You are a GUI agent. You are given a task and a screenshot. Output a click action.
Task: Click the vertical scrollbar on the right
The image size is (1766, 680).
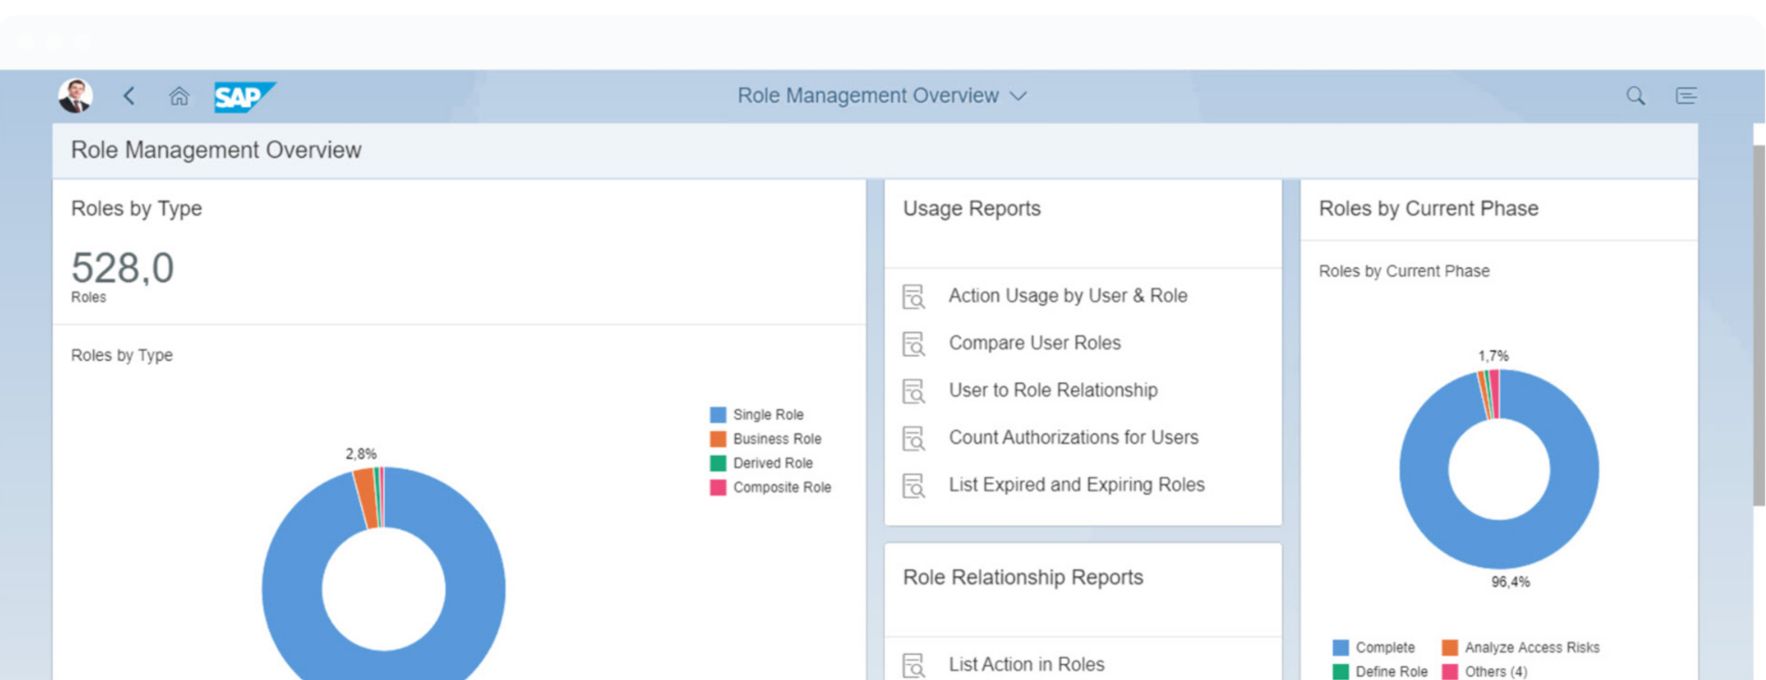point(1758,325)
